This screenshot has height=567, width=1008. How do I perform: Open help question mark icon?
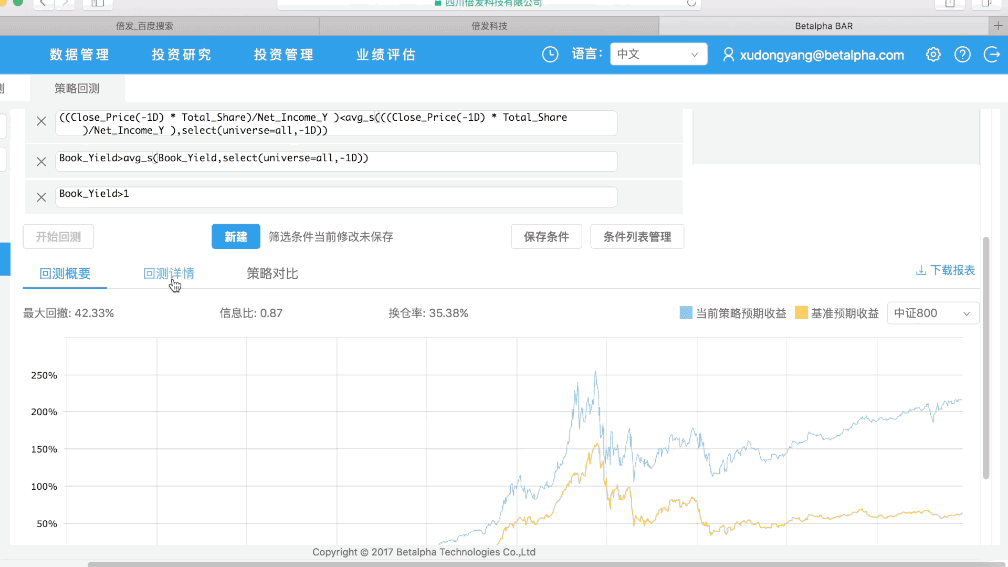coord(962,55)
